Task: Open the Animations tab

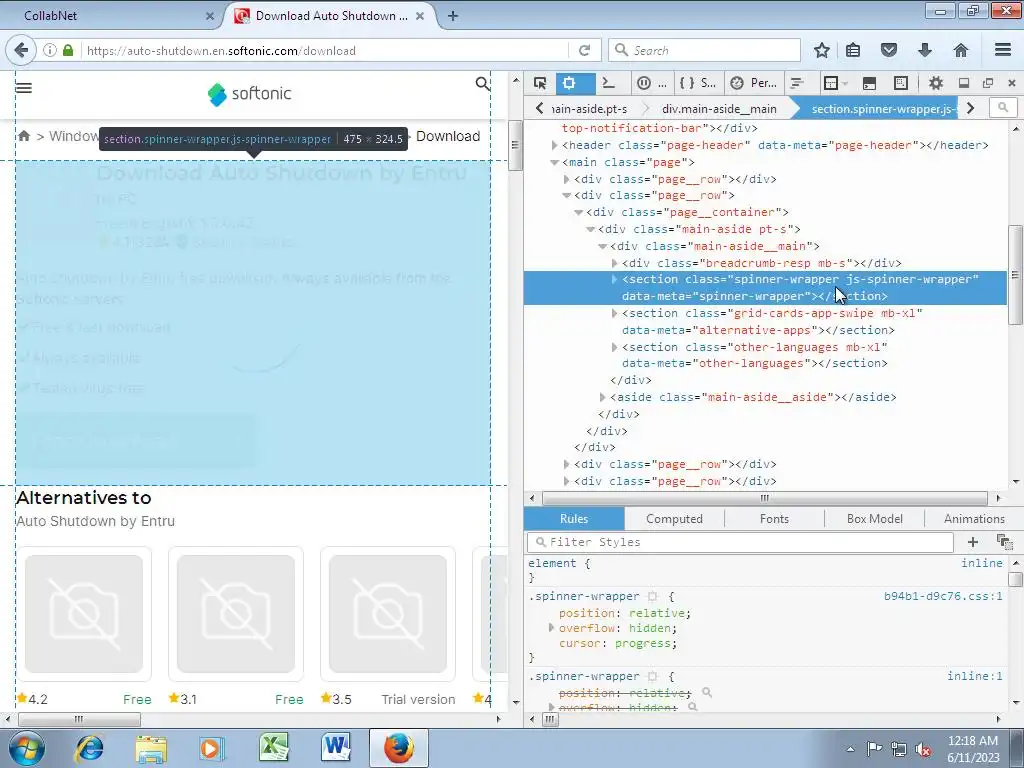Action: tap(974, 519)
